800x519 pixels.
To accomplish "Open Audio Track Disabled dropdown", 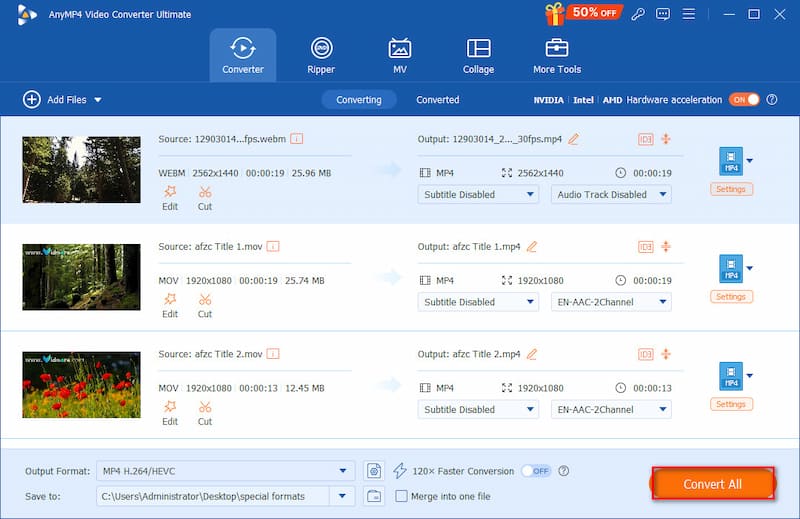I will tap(611, 194).
